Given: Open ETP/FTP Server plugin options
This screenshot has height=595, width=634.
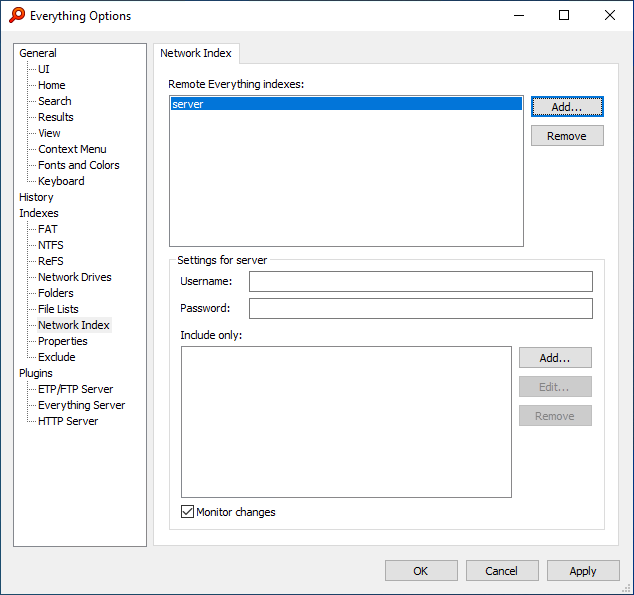Looking at the screenshot, I should pyautogui.click(x=76, y=389).
